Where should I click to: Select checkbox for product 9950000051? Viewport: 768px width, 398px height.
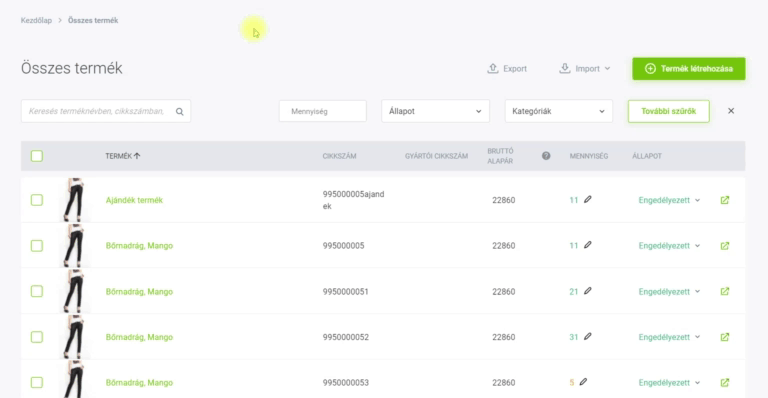37,291
